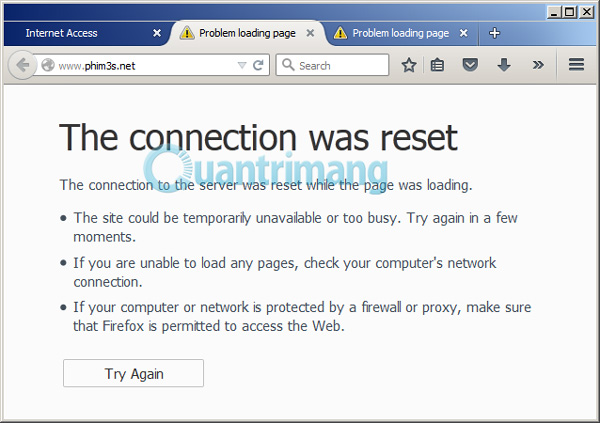Open the Downloads panel arrow
The width and height of the screenshot is (600, 423).
[x=503, y=65]
